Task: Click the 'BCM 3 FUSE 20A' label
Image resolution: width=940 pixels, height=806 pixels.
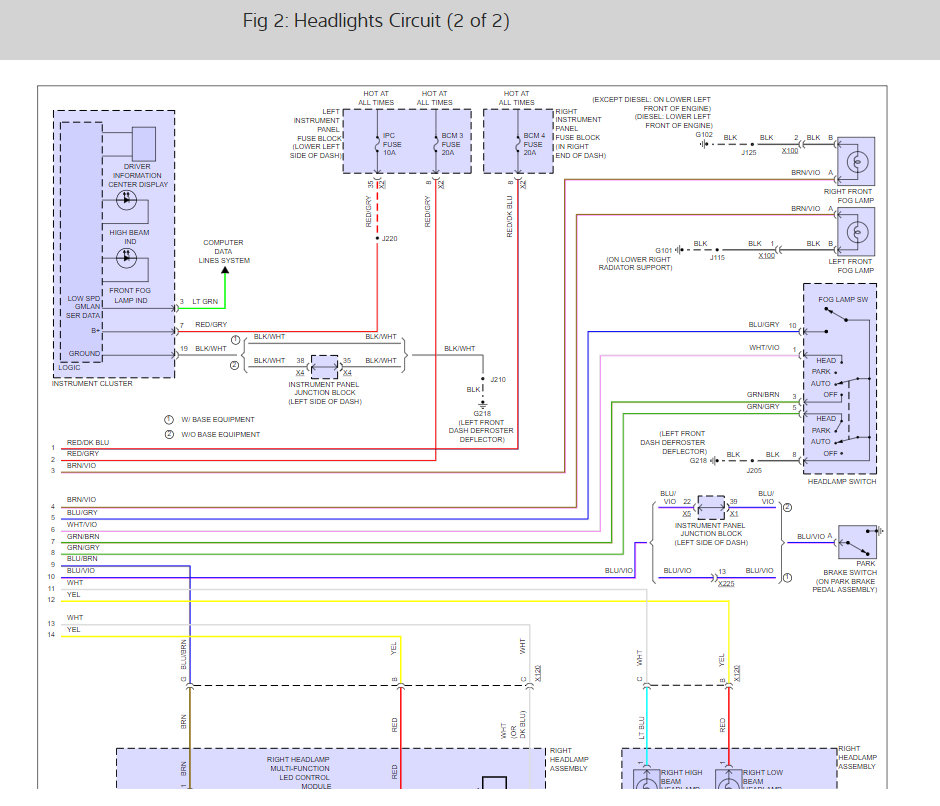Action: tap(452, 144)
